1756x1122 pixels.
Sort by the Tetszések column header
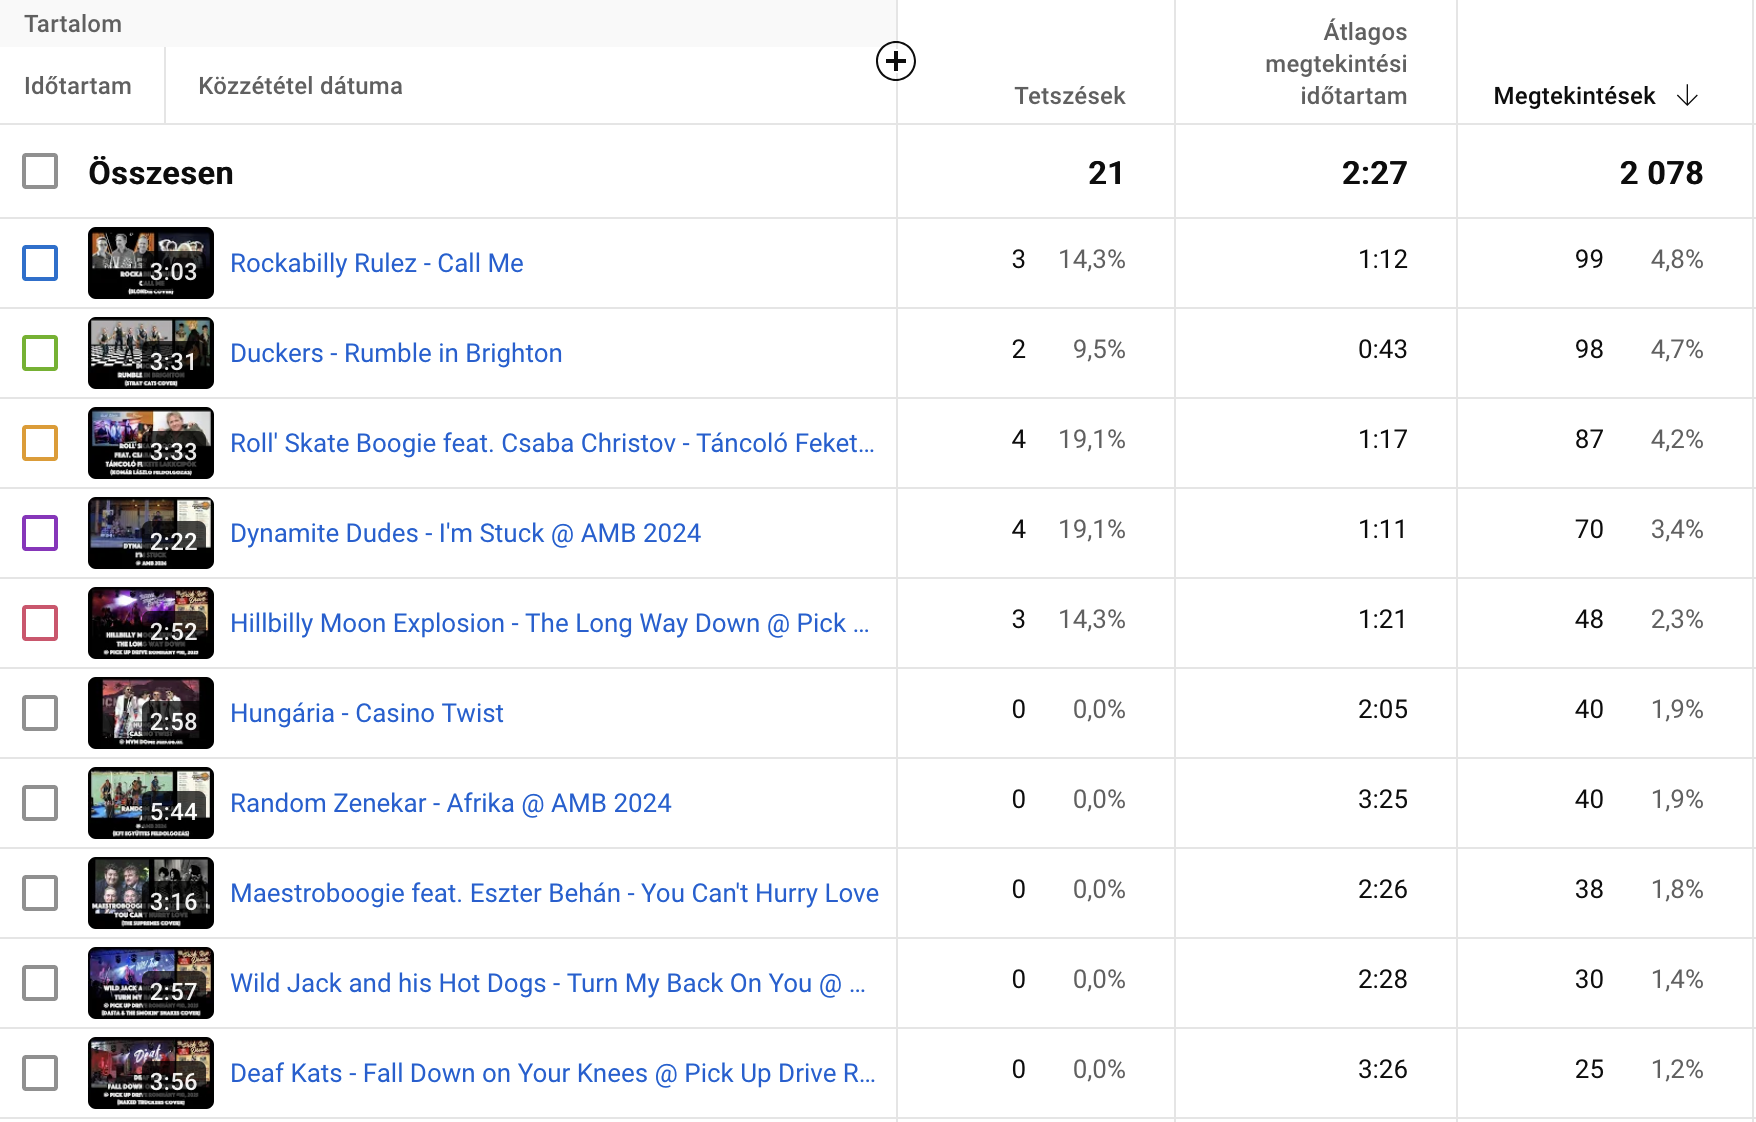tap(1069, 96)
